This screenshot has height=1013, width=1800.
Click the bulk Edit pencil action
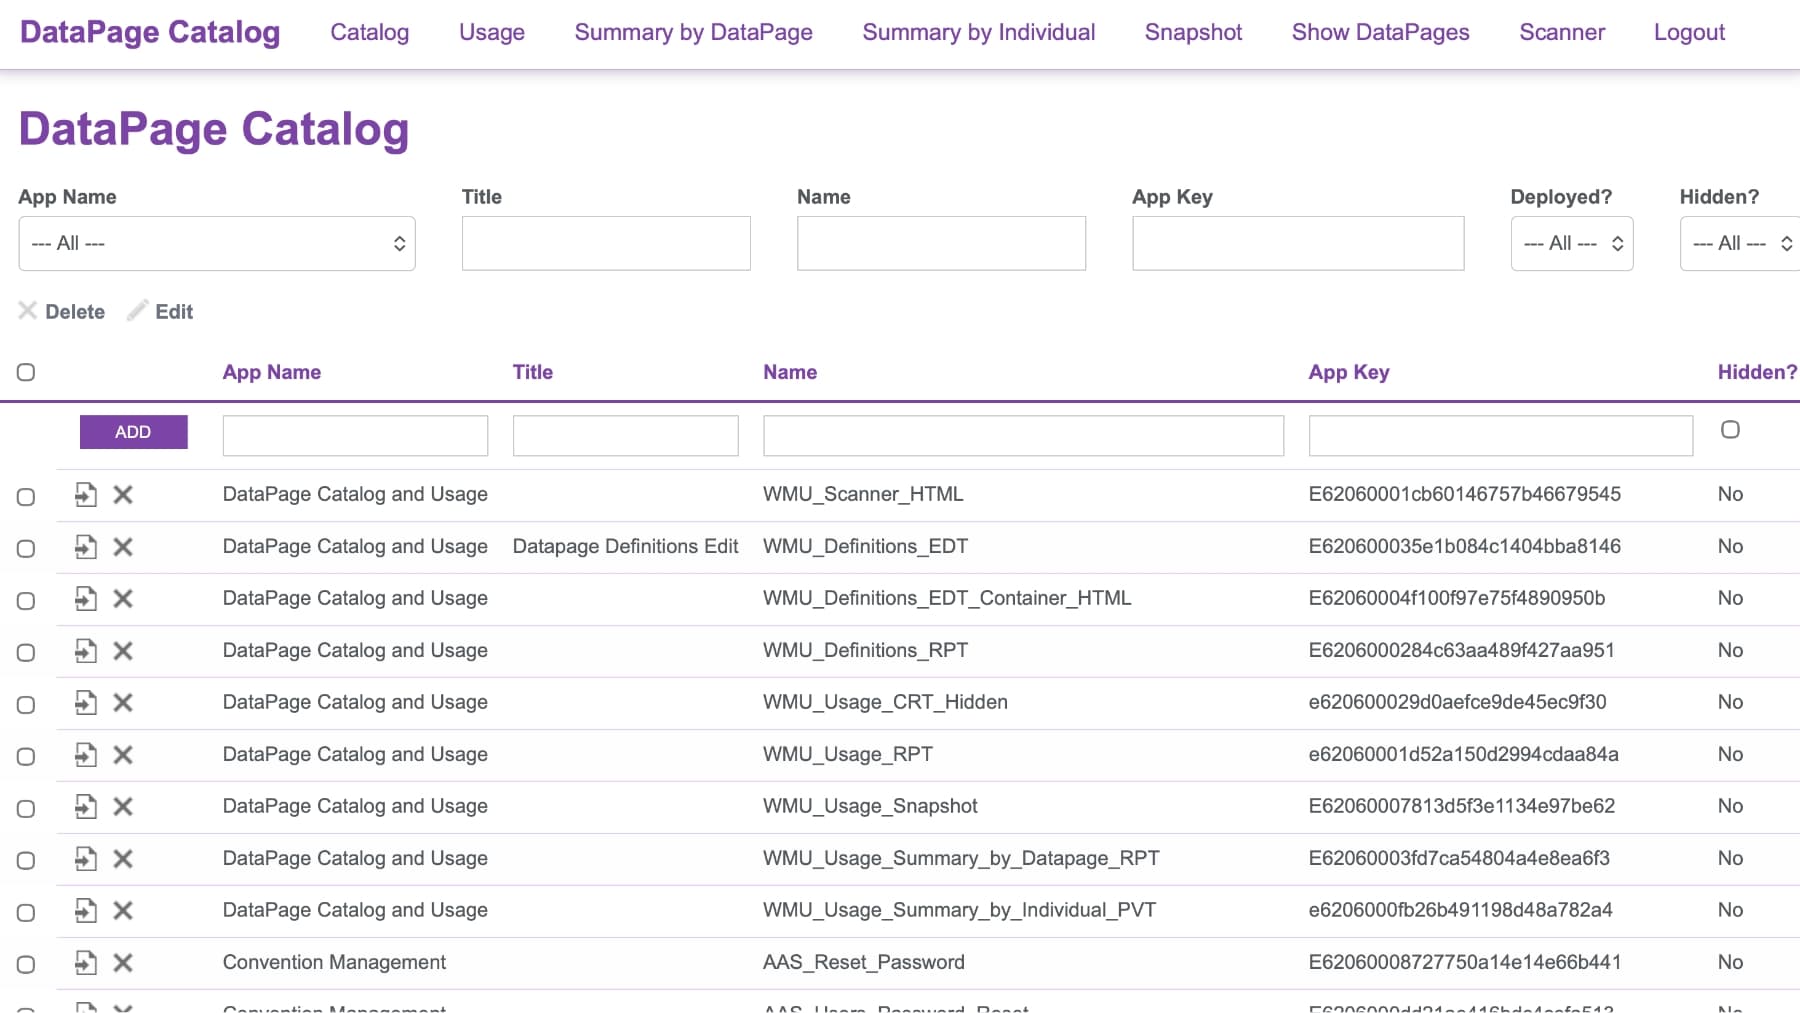coord(160,311)
